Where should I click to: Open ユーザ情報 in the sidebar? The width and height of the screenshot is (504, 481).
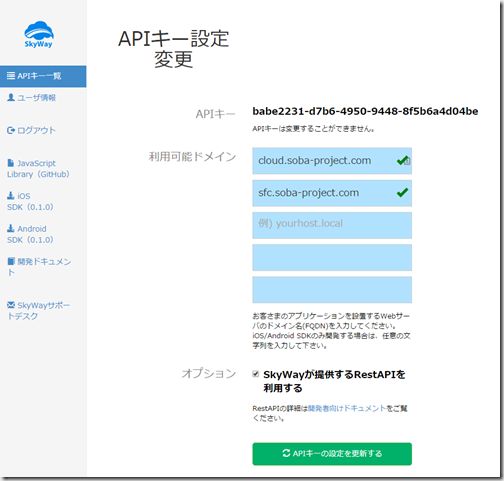click(32, 98)
